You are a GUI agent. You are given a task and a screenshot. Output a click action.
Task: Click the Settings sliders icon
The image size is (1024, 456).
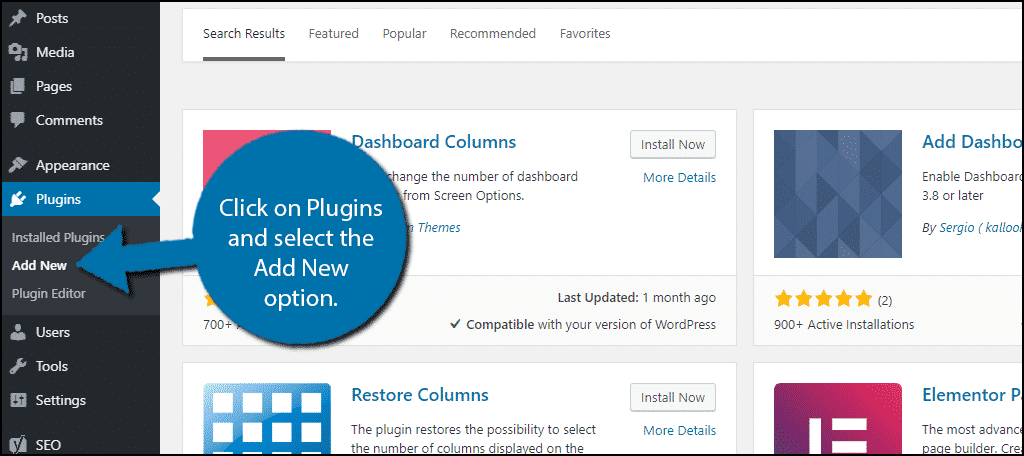pos(18,400)
